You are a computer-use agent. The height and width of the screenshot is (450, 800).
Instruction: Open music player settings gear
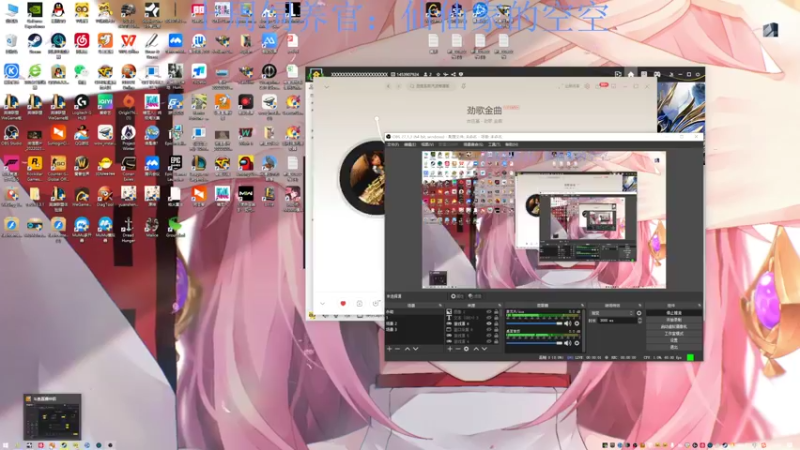point(587,86)
